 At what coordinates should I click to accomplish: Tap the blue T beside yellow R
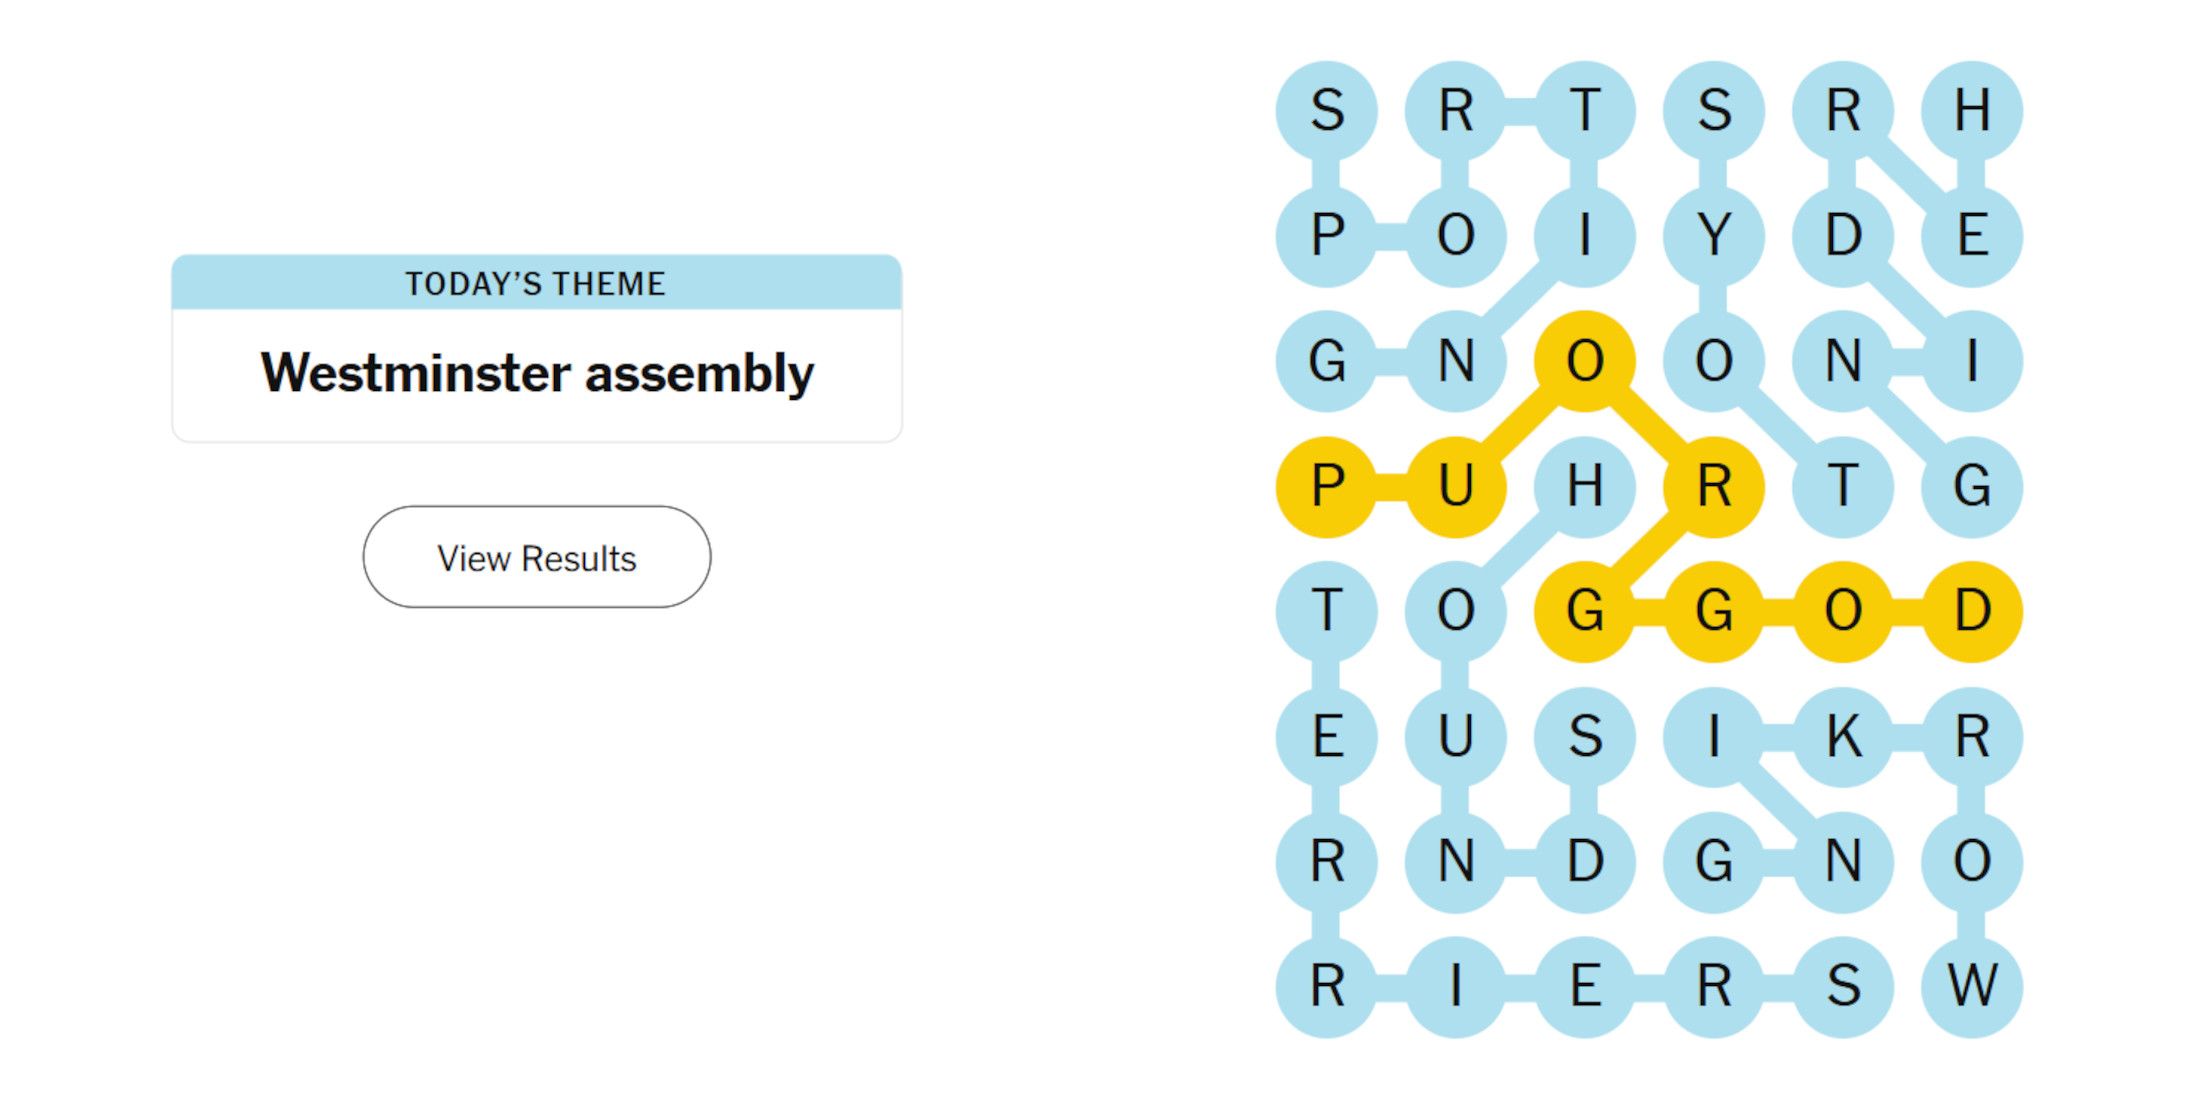pos(1843,486)
